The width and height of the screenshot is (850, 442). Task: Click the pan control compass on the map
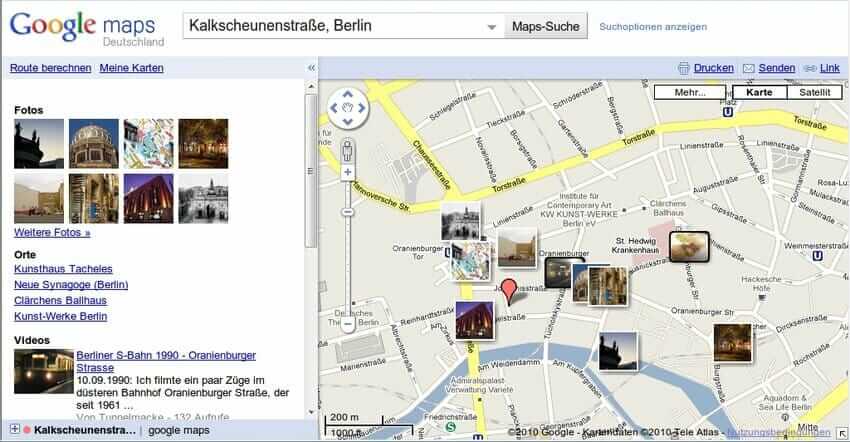(x=348, y=109)
